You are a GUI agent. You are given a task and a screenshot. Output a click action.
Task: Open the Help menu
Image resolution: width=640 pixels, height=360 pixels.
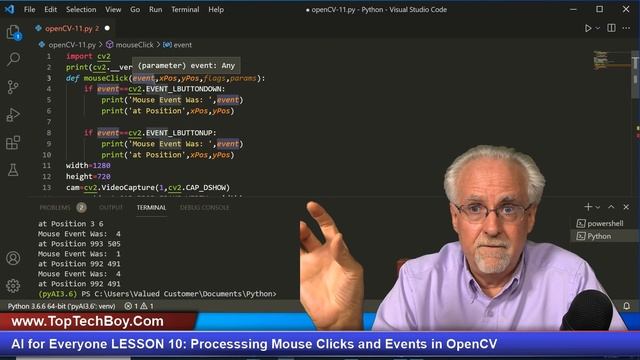click(216, 9)
